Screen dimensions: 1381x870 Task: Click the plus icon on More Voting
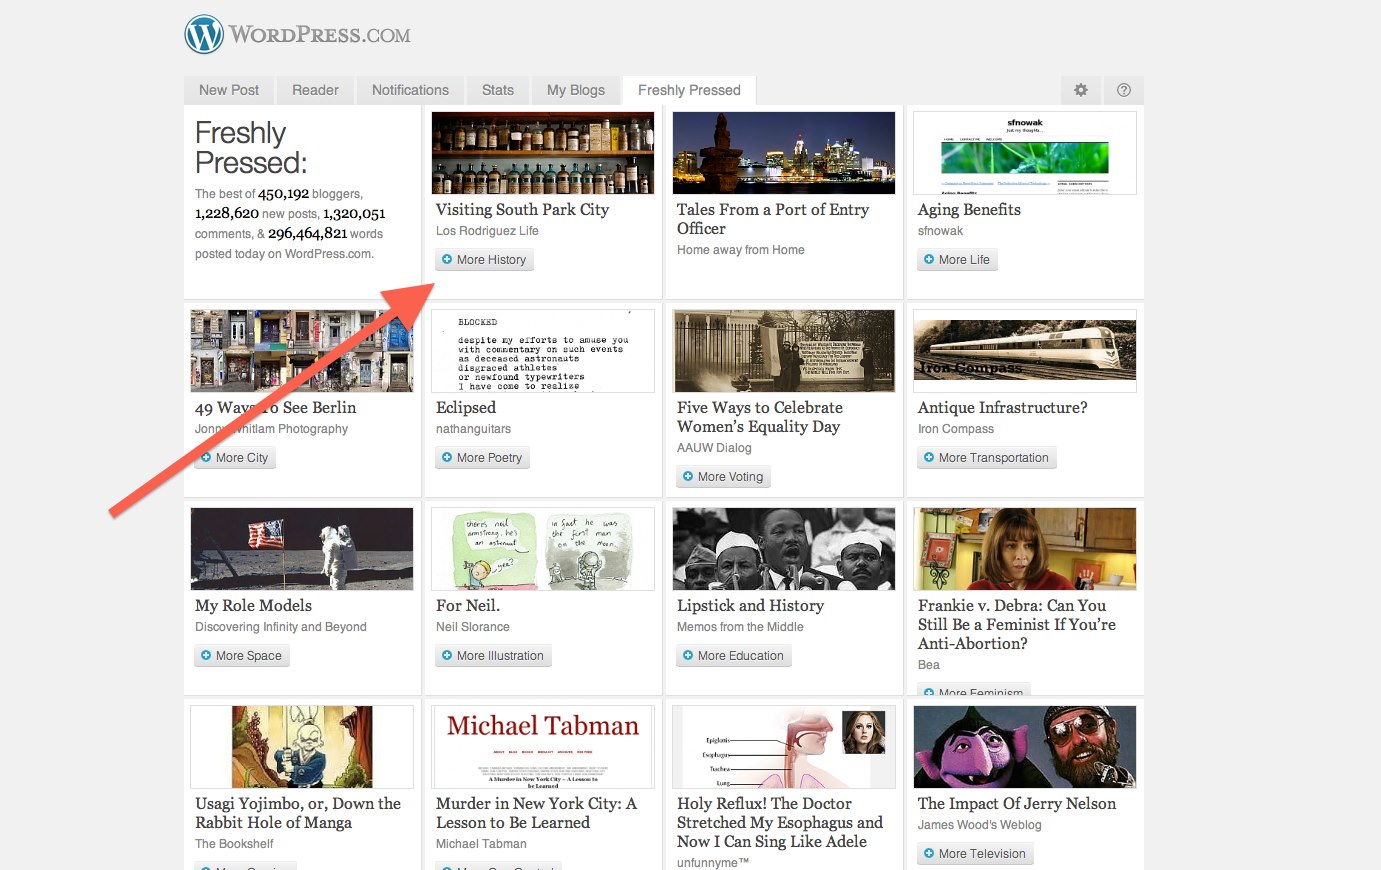click(688, 476)
